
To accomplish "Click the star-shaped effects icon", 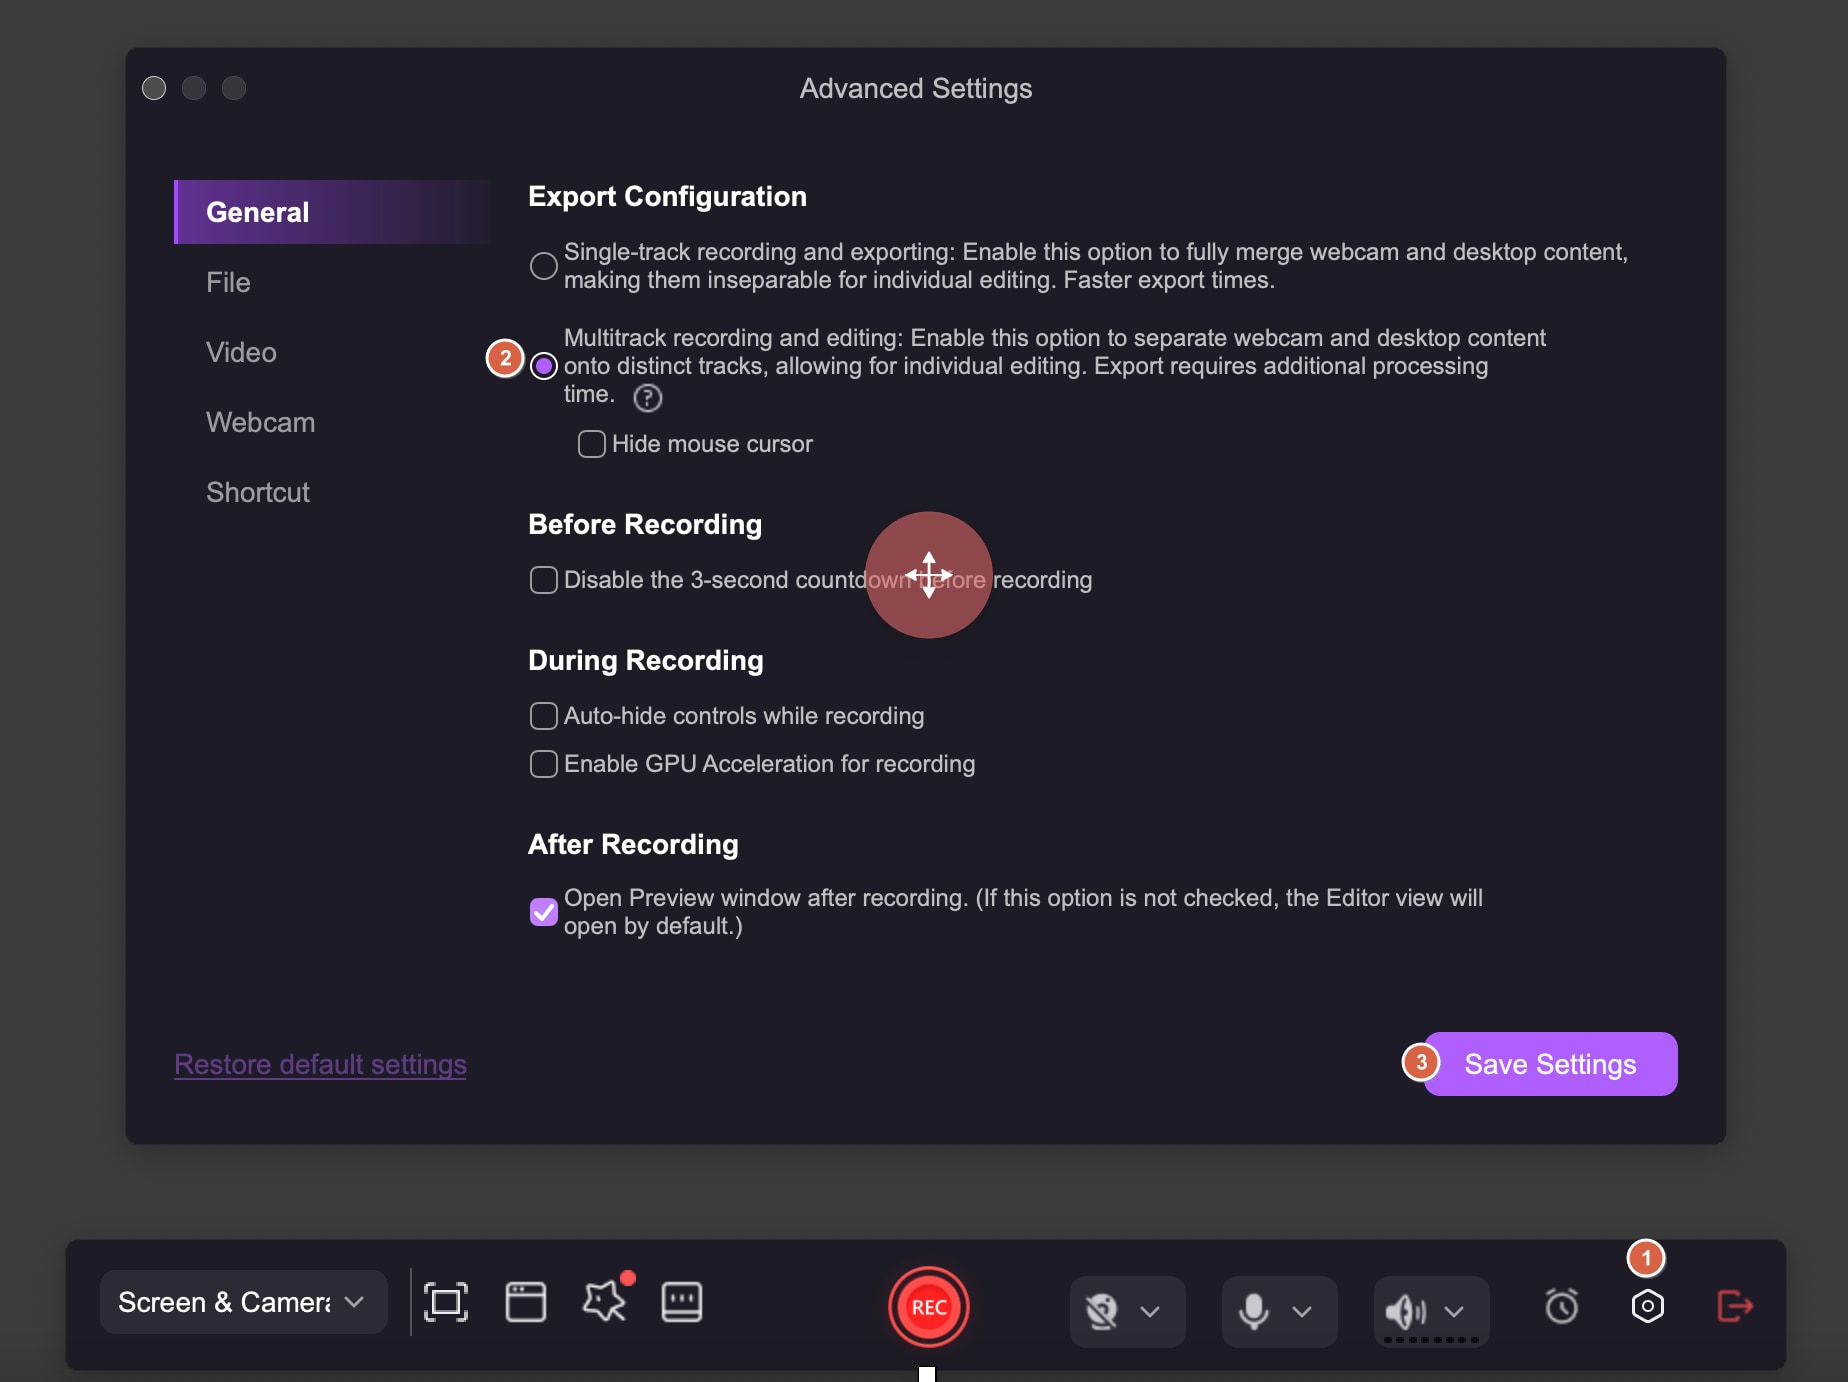I will pos(604,1302).
